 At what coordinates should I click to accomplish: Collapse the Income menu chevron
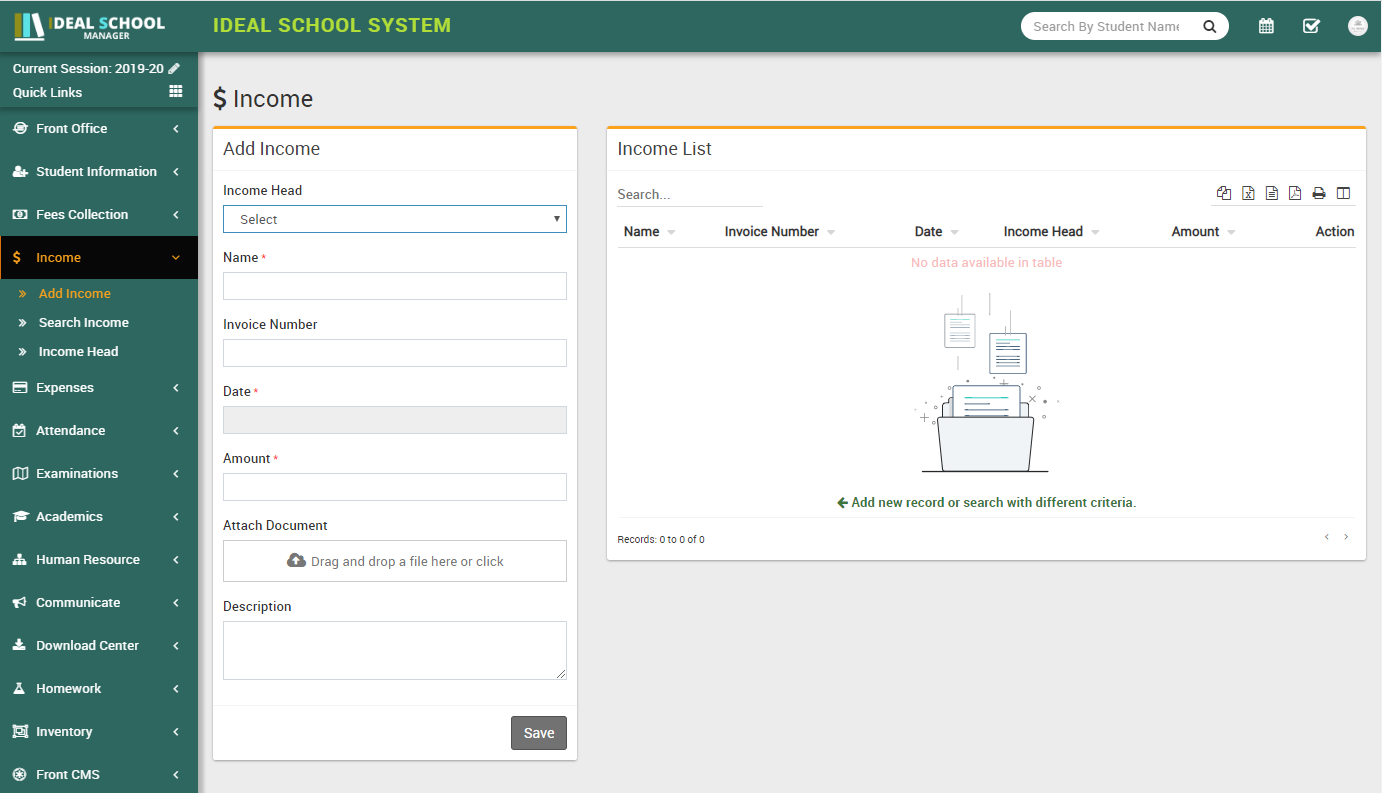click(x=176, y=257)
